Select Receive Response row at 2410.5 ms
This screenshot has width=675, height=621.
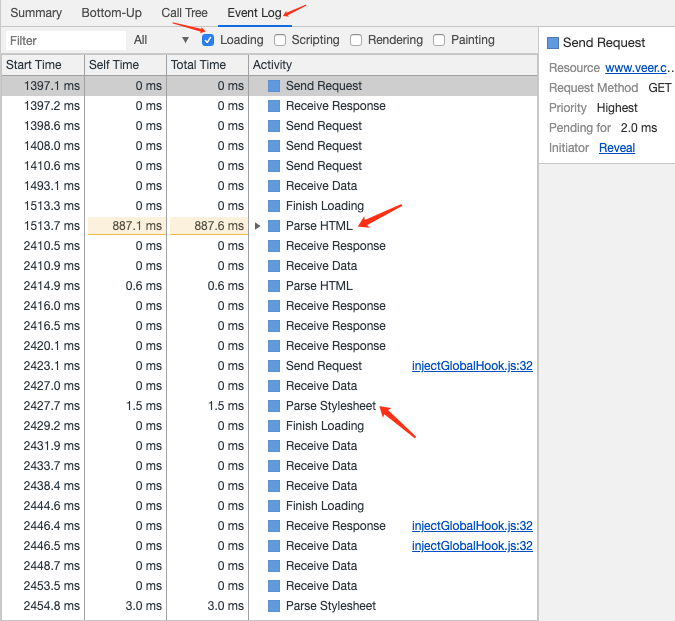tap(269, 246)
